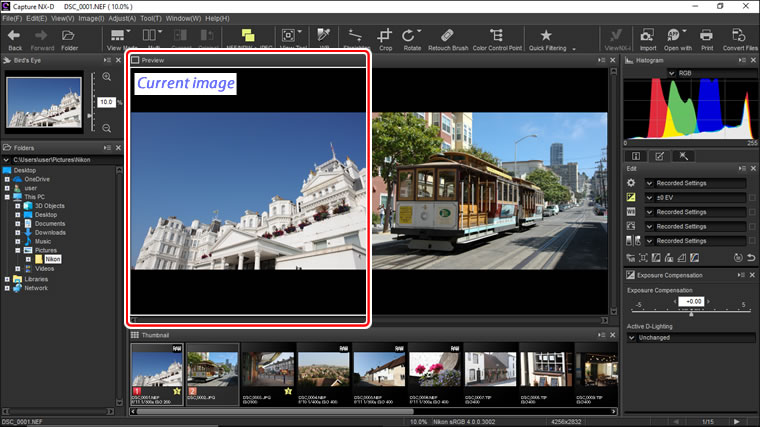Open the Image(I) menu
The width and height of the screenshot is (760, 427).
(x=91, y=18)
